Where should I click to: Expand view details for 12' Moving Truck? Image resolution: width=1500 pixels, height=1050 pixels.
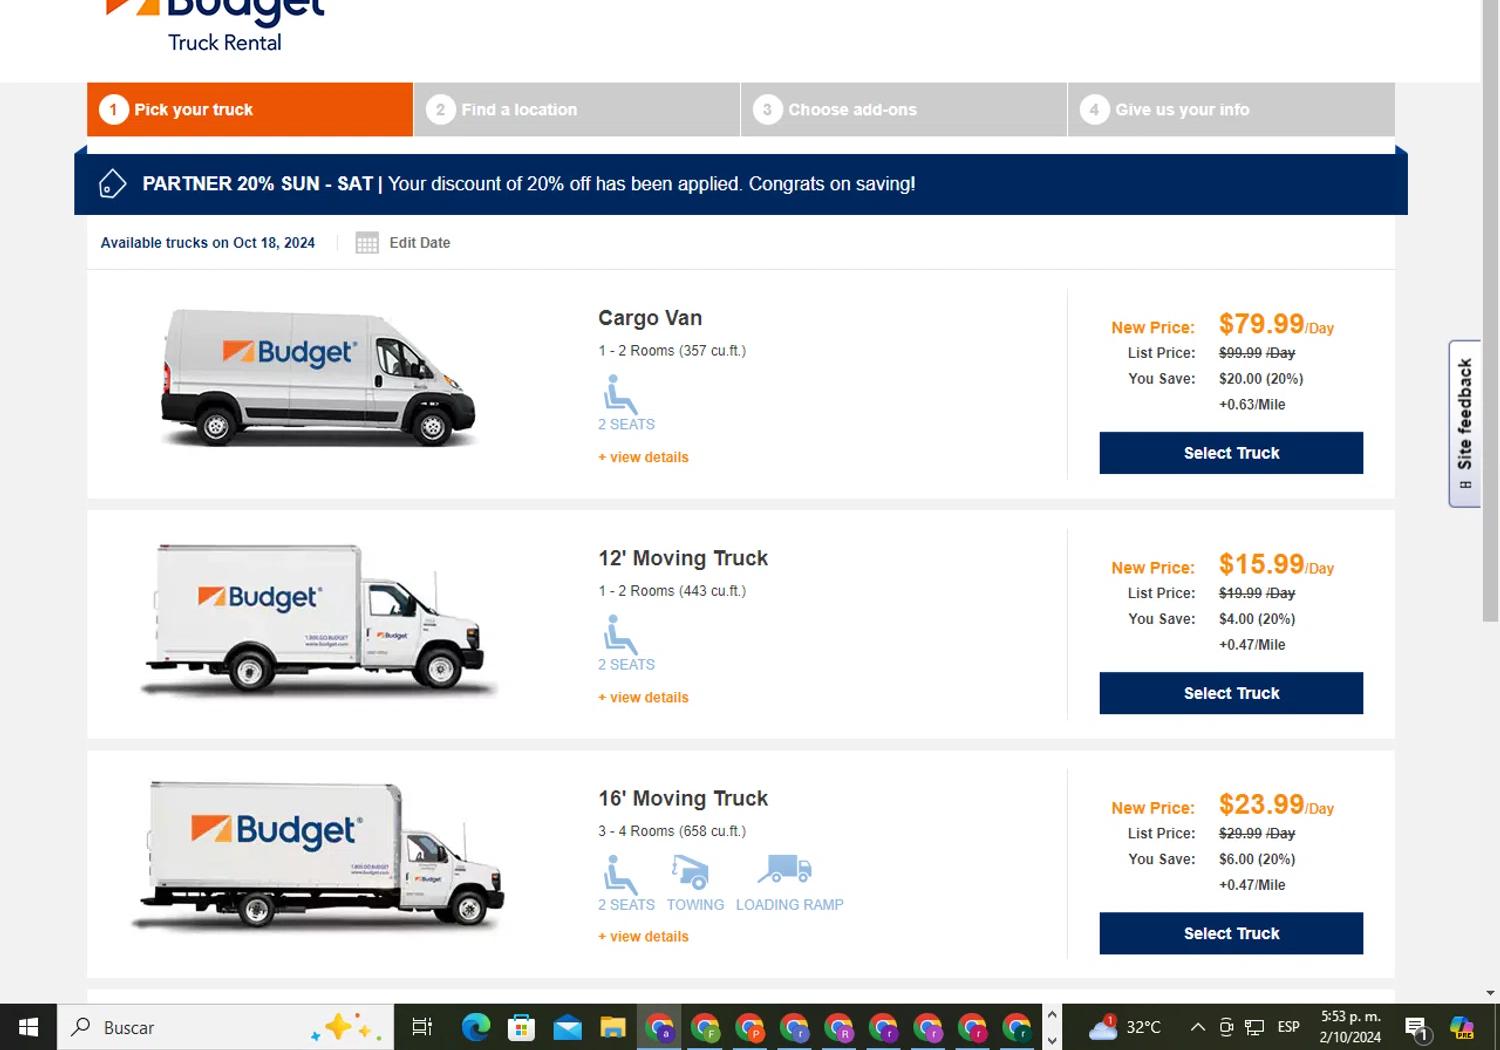click(x=643, y=697)
